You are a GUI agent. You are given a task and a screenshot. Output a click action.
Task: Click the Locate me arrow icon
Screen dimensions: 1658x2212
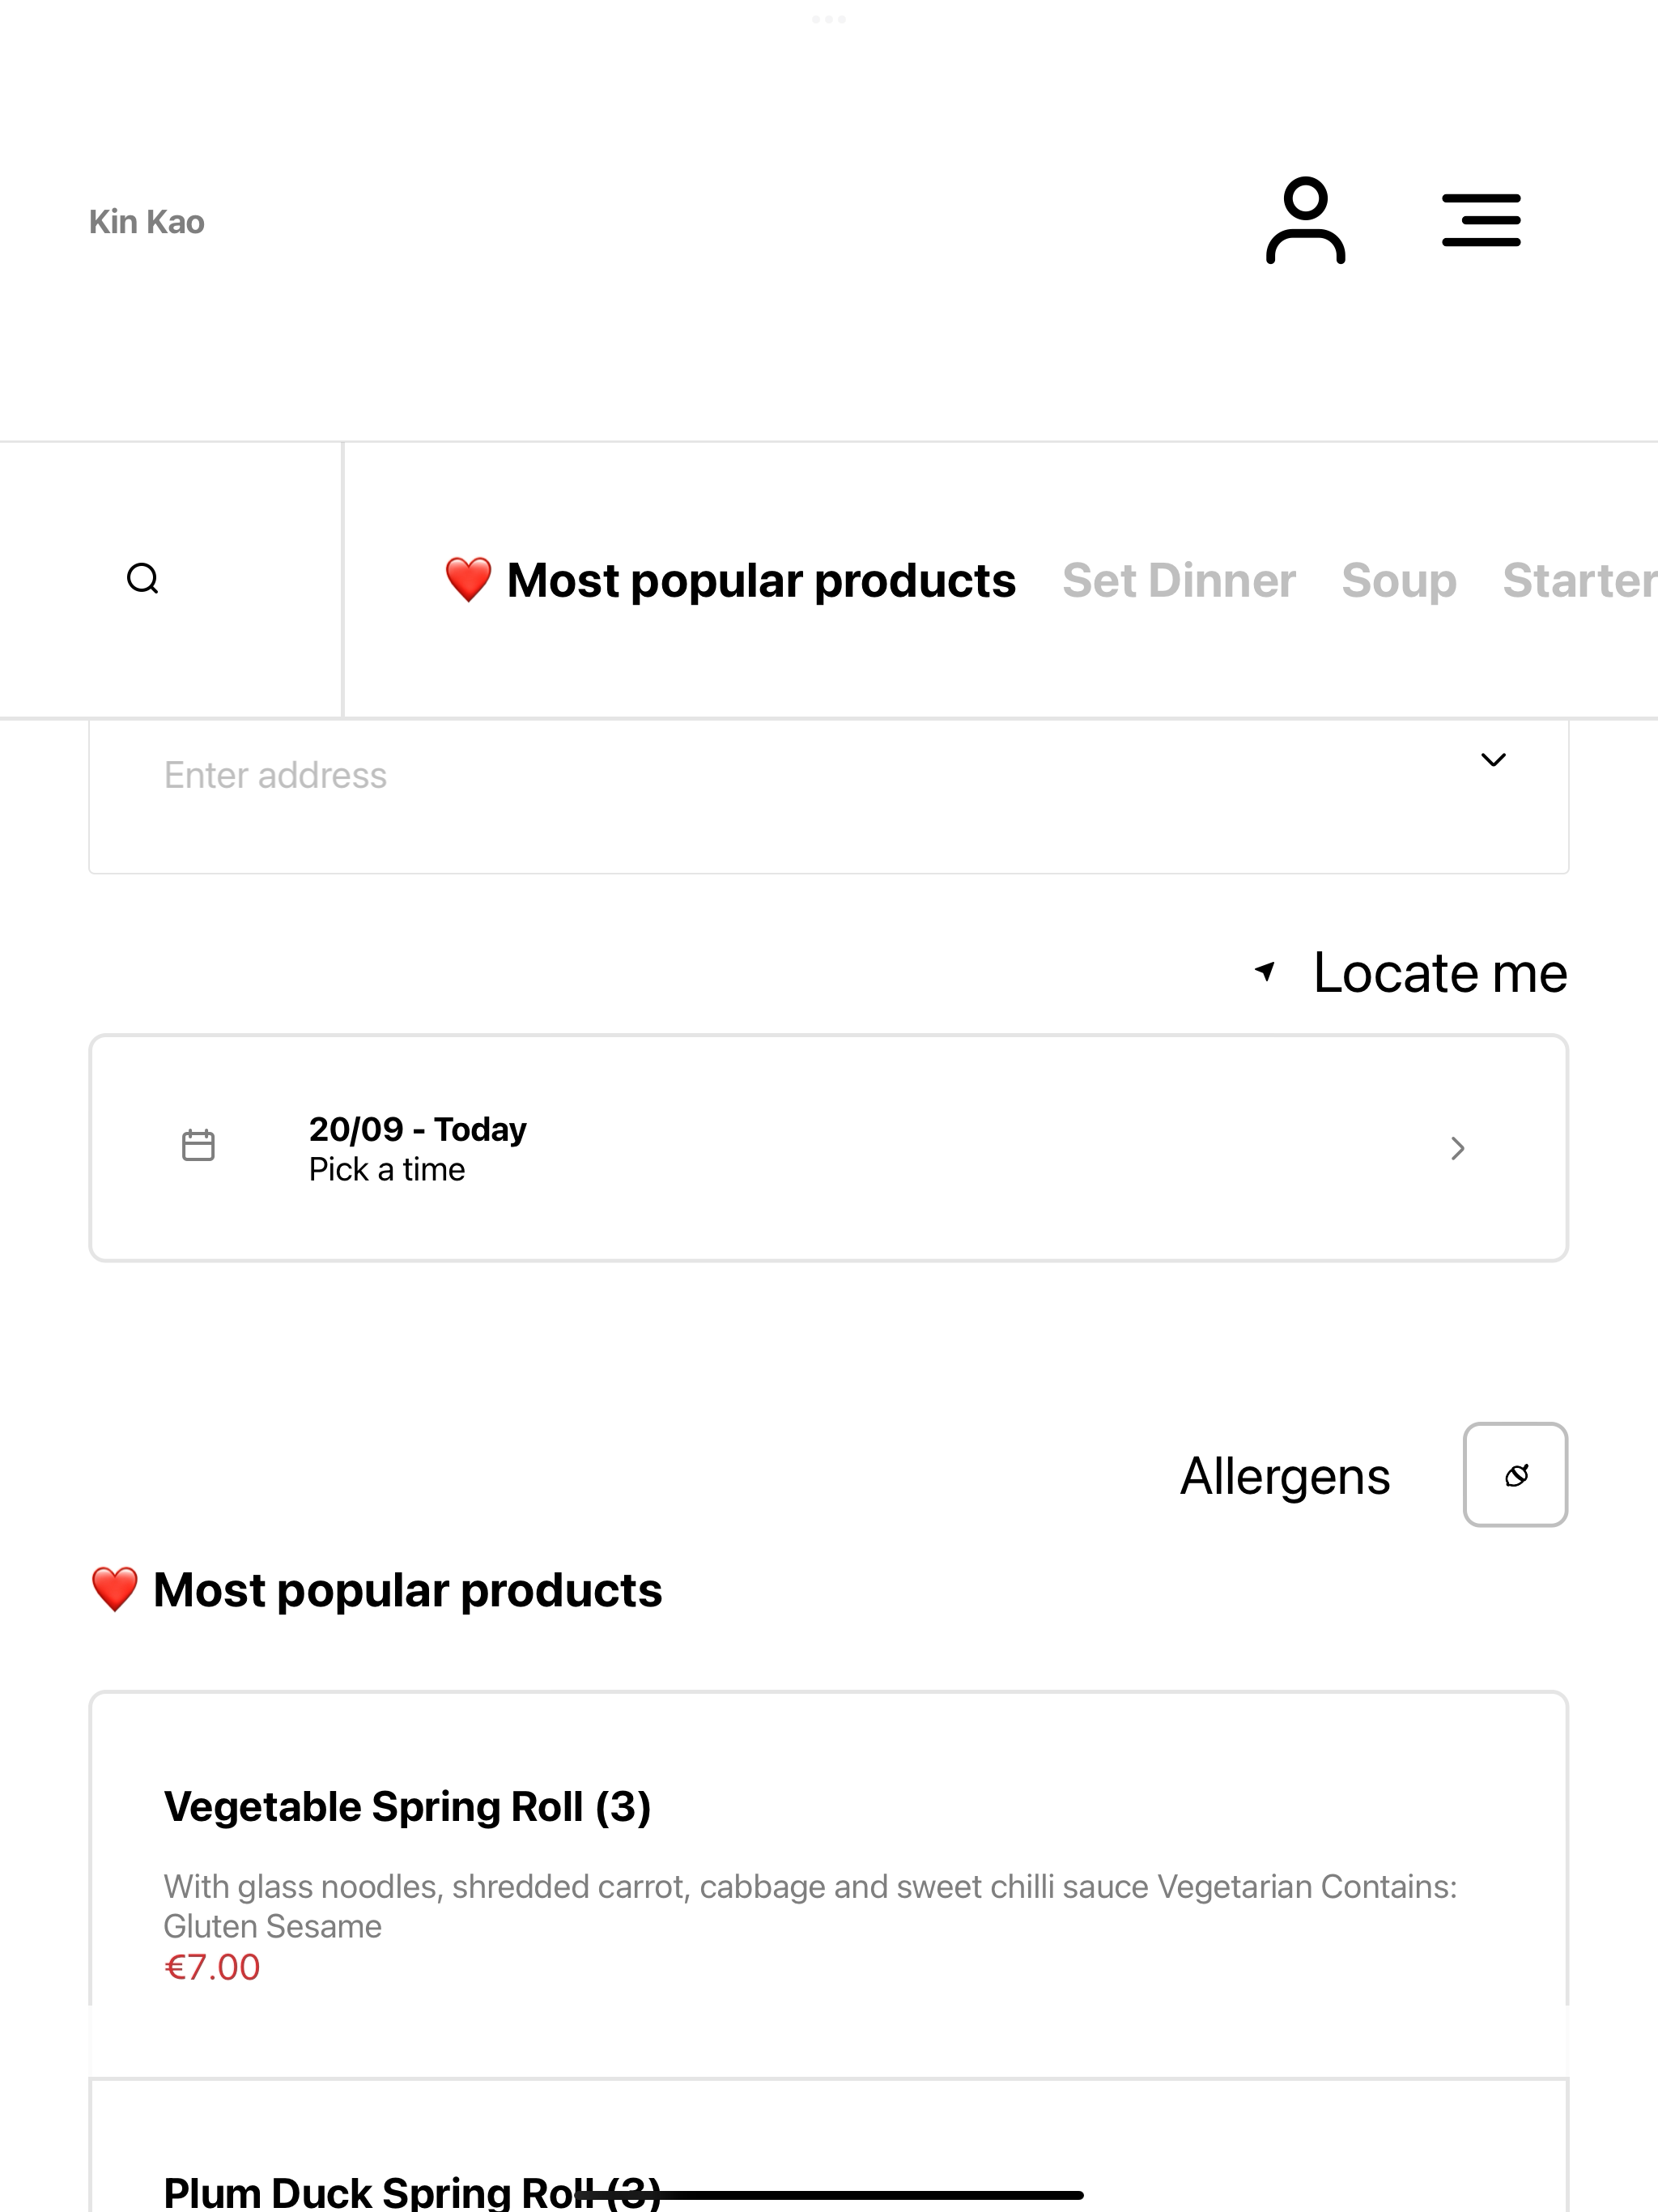(x=1265, y=971)
